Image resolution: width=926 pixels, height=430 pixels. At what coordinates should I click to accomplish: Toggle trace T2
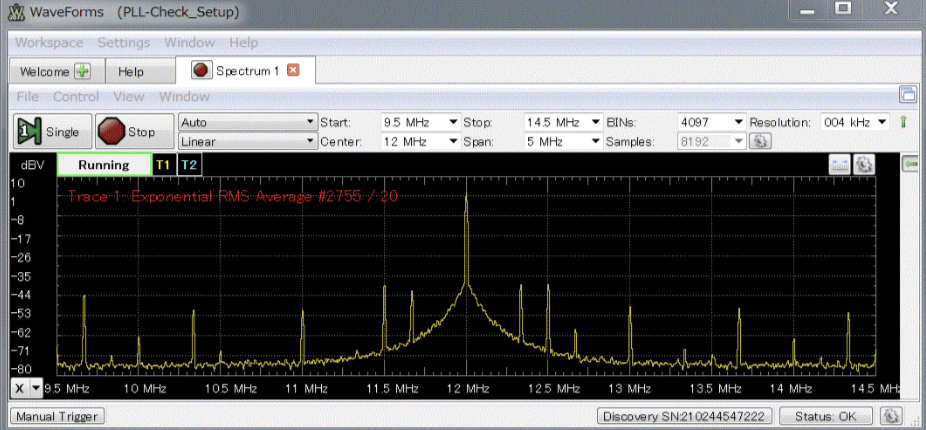[189, 165]
